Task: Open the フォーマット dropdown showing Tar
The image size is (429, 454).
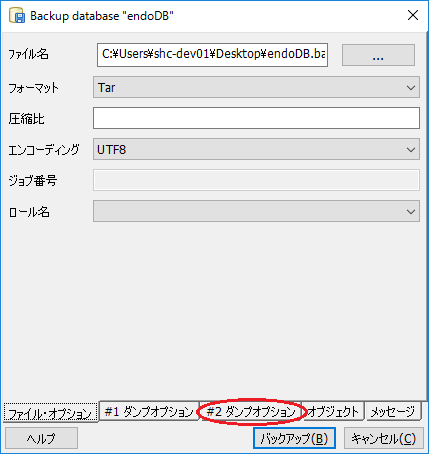Action: point(256,87)
